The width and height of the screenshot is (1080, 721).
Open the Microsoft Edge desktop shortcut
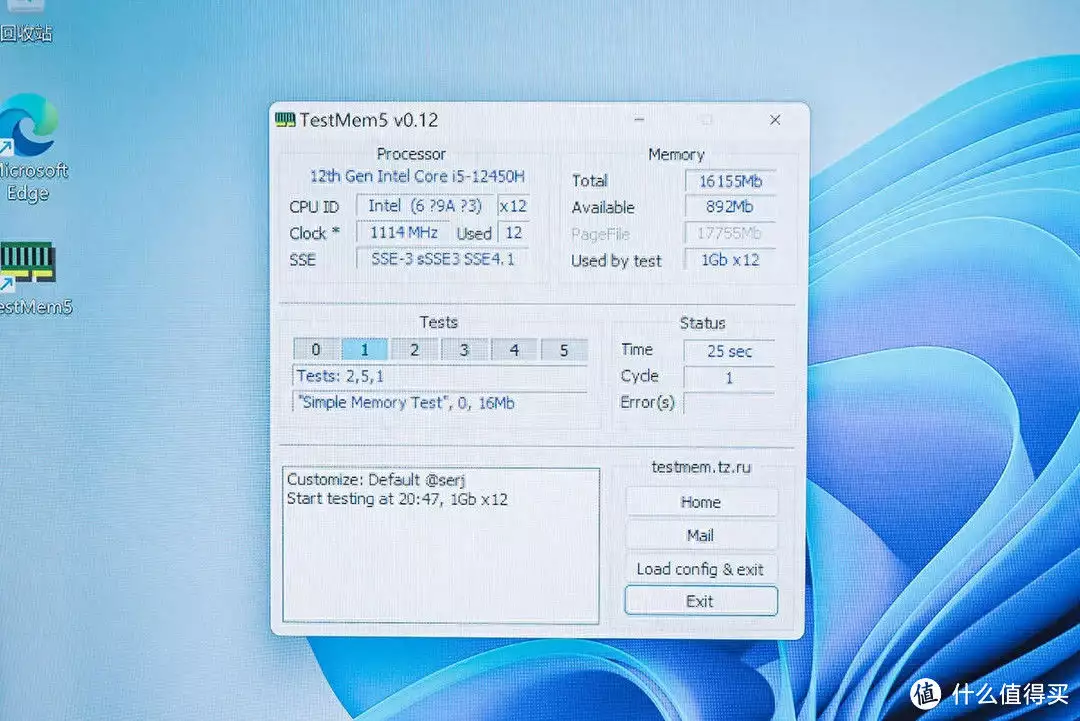pos(30,148)
